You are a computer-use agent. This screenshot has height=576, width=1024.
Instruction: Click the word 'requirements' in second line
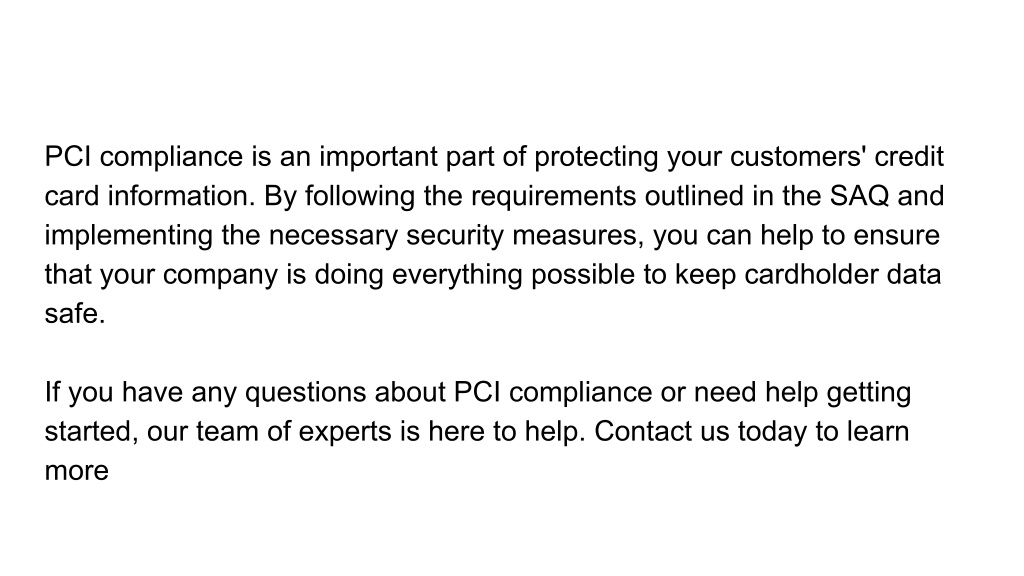point(553,197)
